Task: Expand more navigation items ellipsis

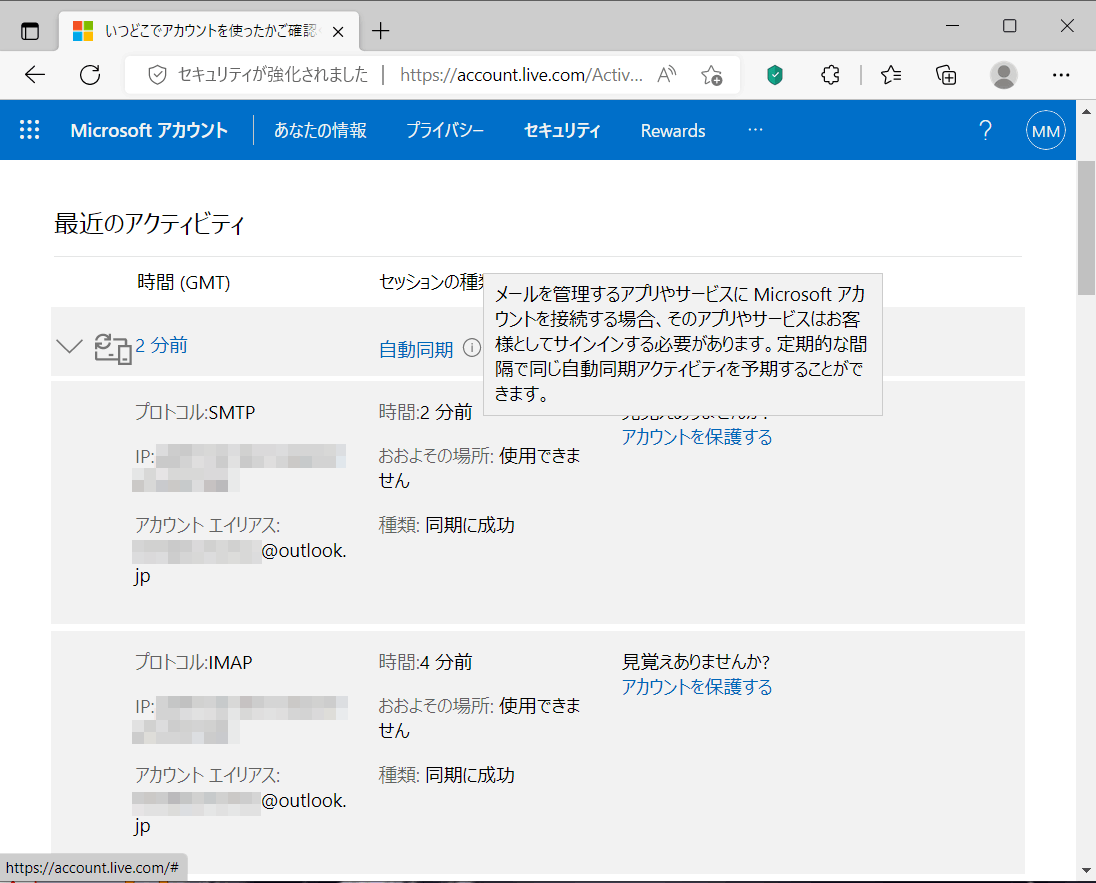Action: (755, 130)
